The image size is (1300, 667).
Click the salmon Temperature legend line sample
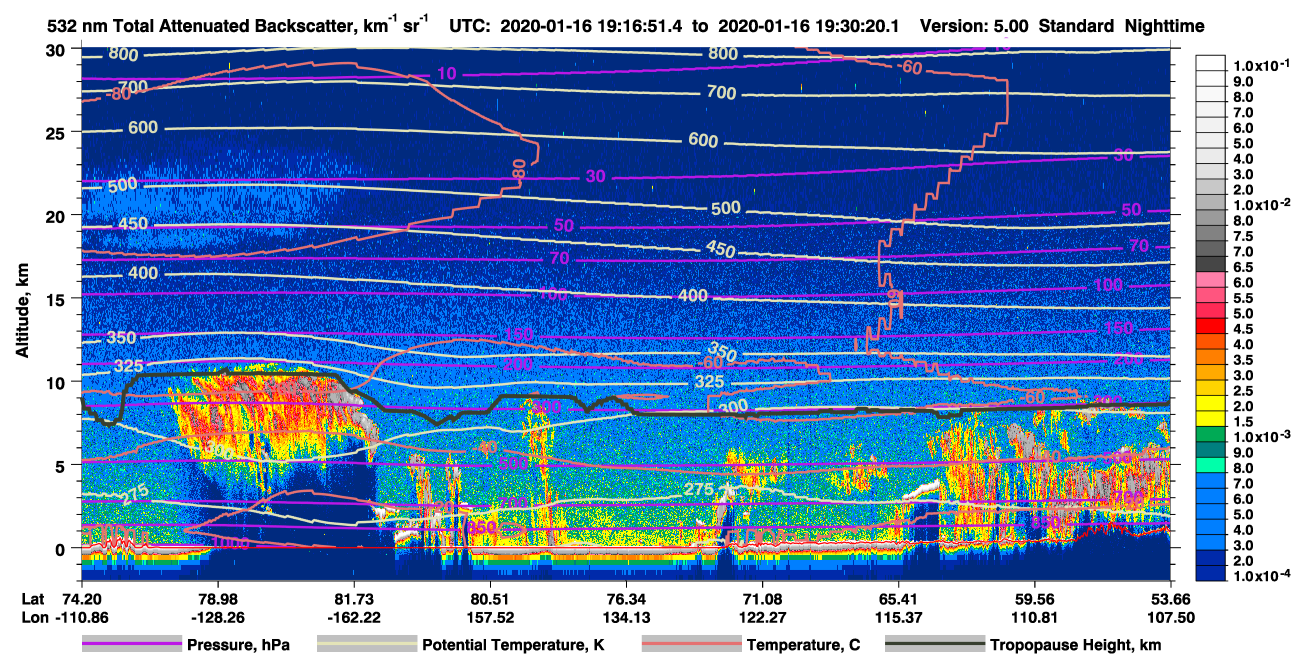(x=691, y=644)
